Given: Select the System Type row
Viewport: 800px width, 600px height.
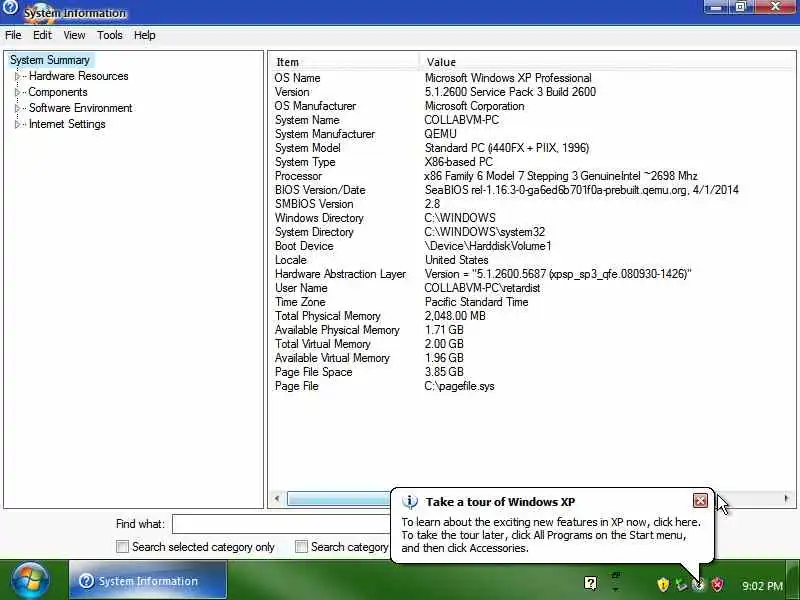Looking at the screenshot, I should click(532, 162).
